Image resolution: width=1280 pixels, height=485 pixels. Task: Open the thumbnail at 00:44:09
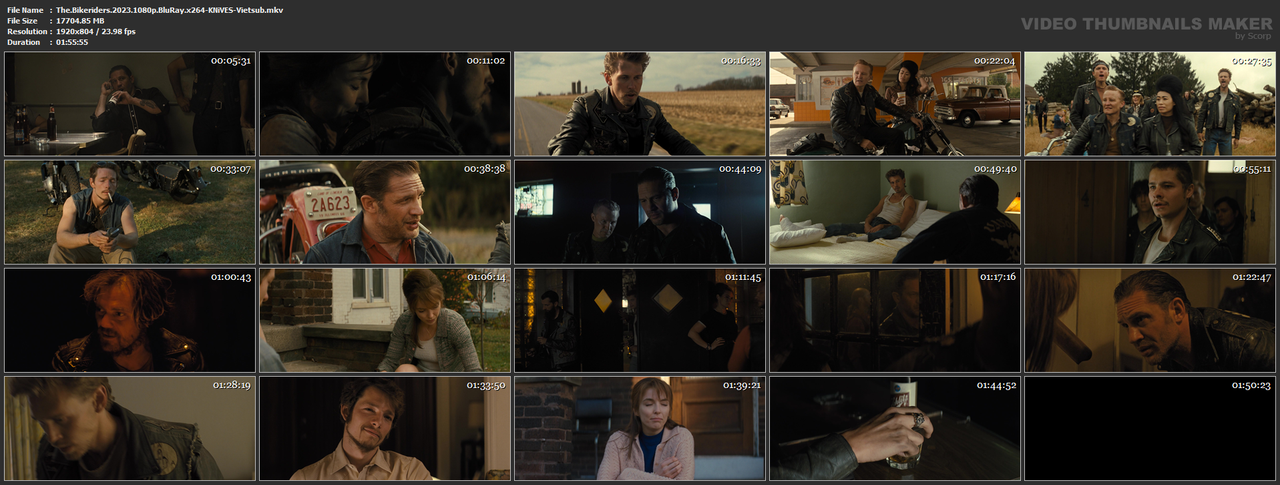click(x=640, y=212)
